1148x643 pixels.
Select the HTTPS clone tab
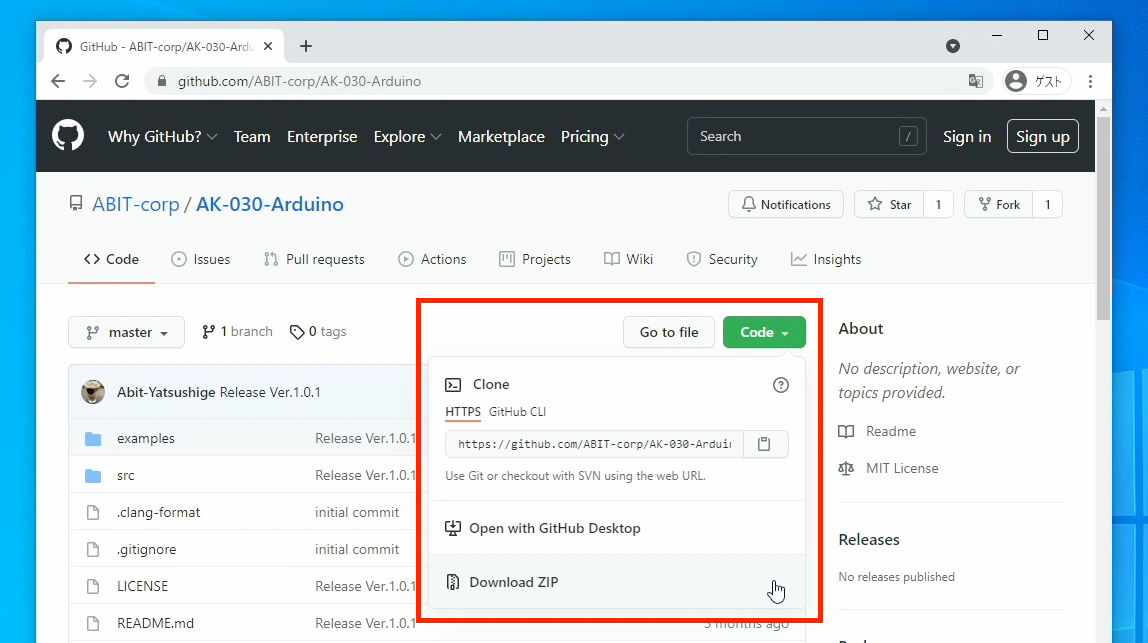(x=463, y=412)
